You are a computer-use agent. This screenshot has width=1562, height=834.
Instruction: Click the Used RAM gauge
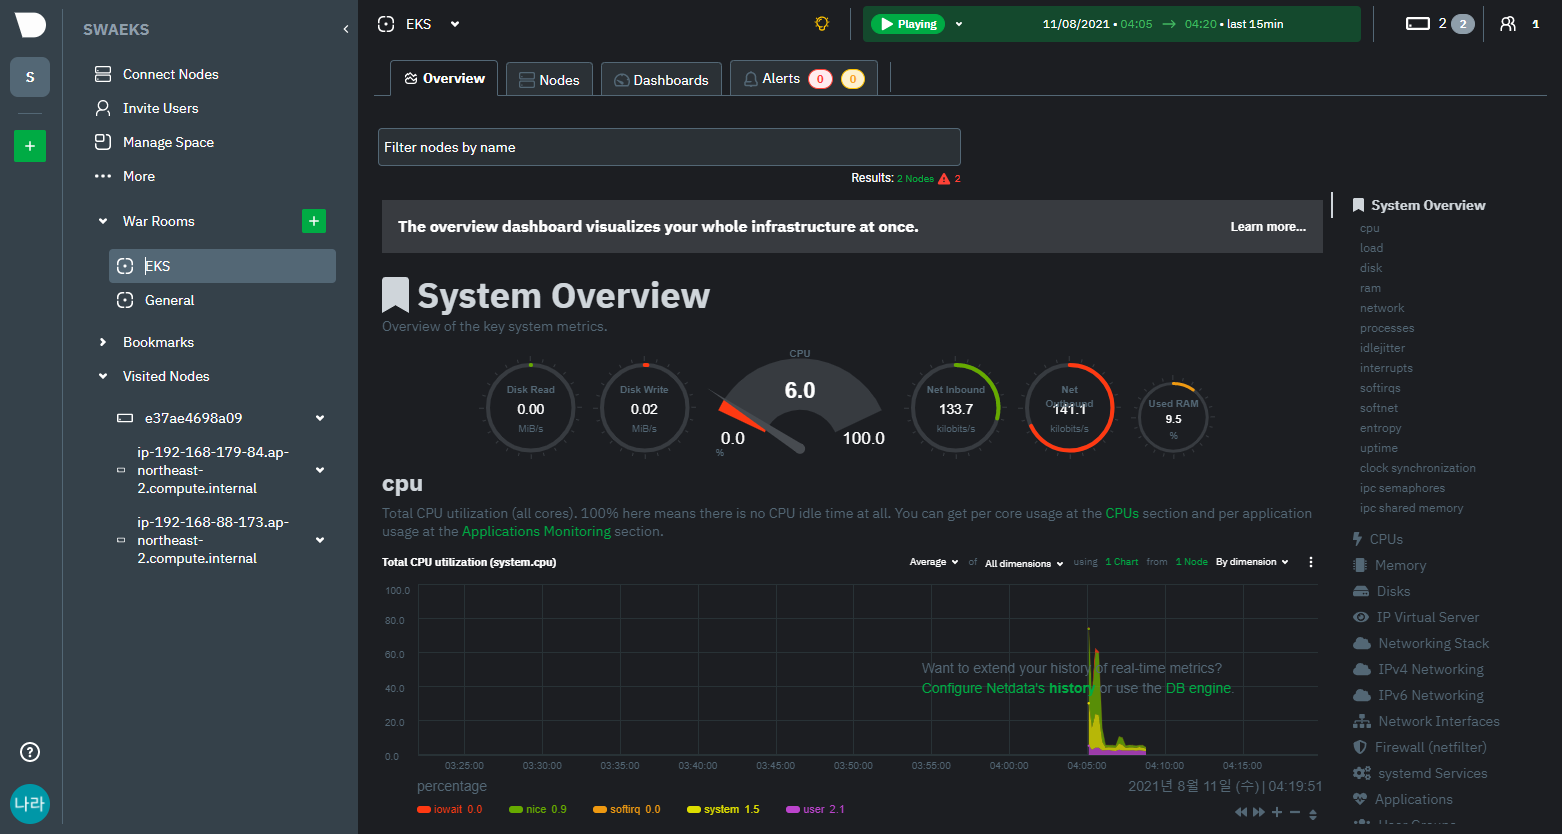(x=1173, y=419)
